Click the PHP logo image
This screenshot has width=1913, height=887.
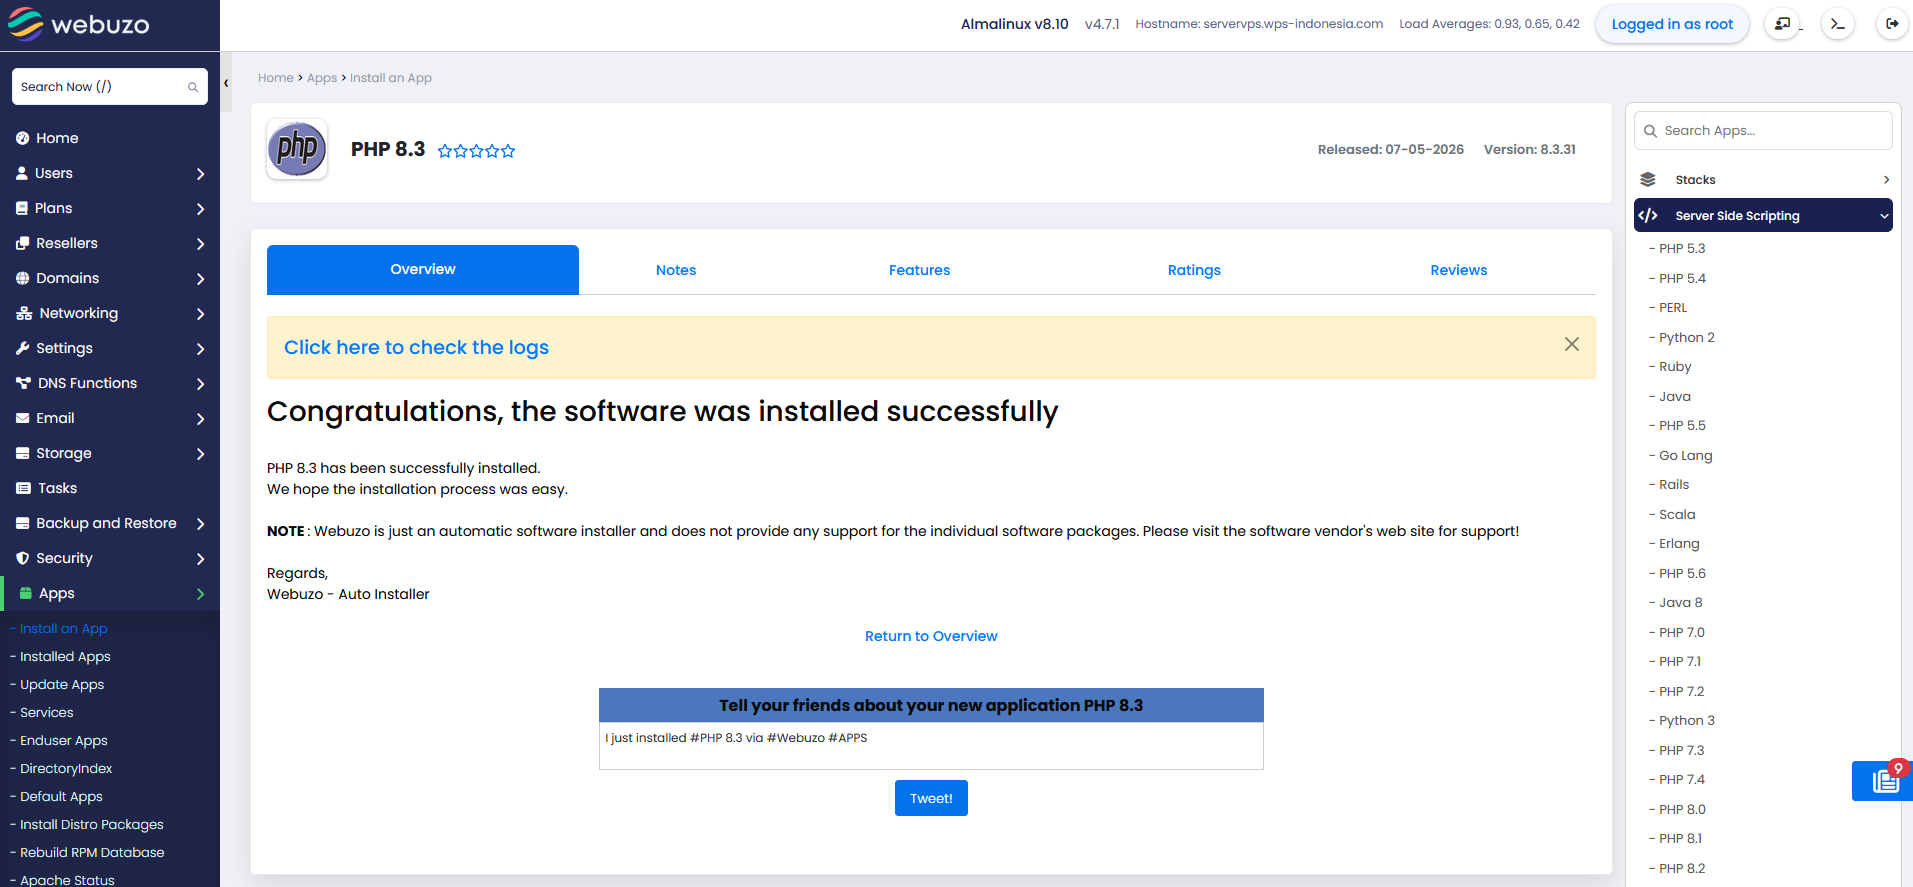(x=297, y=149)
